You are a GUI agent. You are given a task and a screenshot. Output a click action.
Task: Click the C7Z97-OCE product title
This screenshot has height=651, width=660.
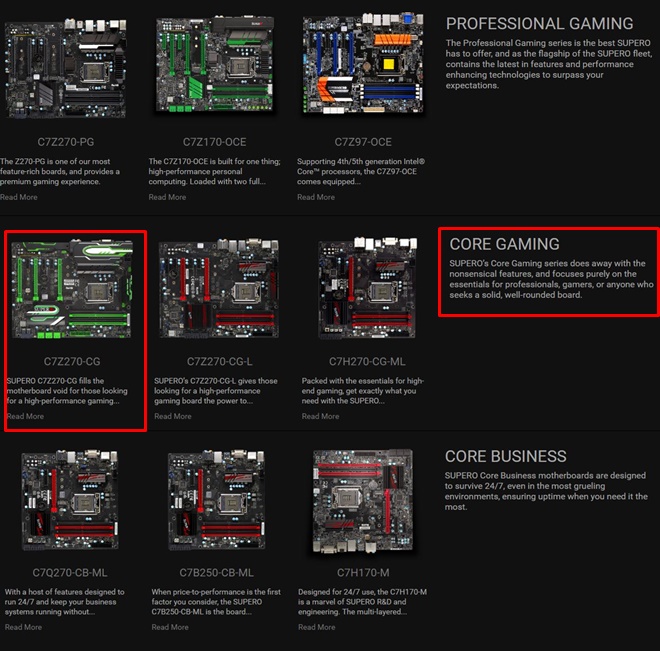363,142
